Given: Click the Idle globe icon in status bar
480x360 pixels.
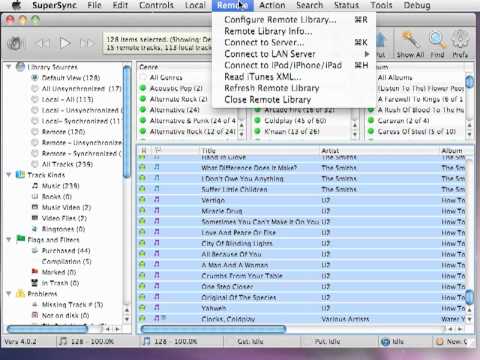Looking at the screenshot, I should tap(385, 342).
